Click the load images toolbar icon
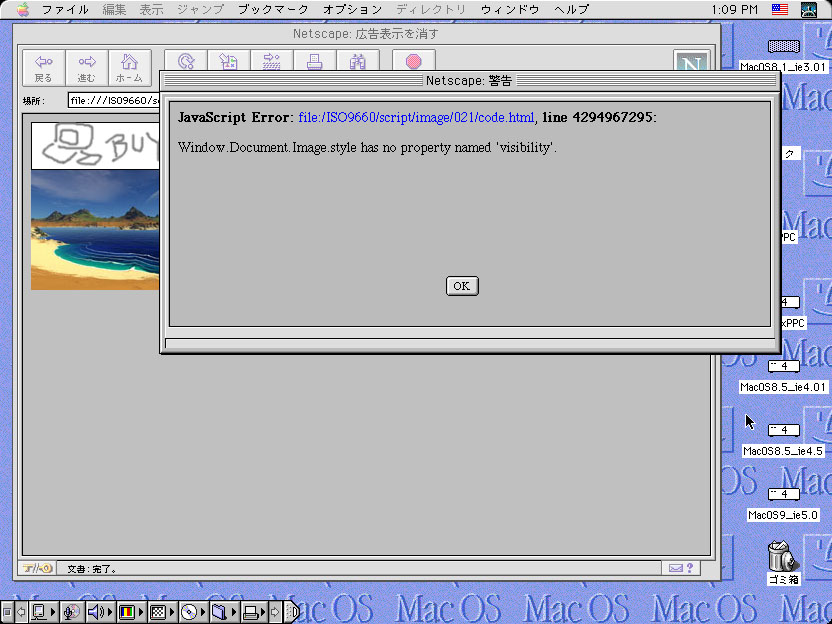832x624 pixels. pyautogui.click(x=229, y=61)
